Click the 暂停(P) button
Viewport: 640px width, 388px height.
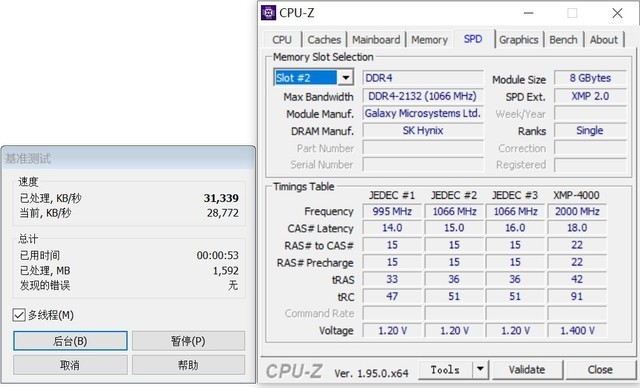188,341
